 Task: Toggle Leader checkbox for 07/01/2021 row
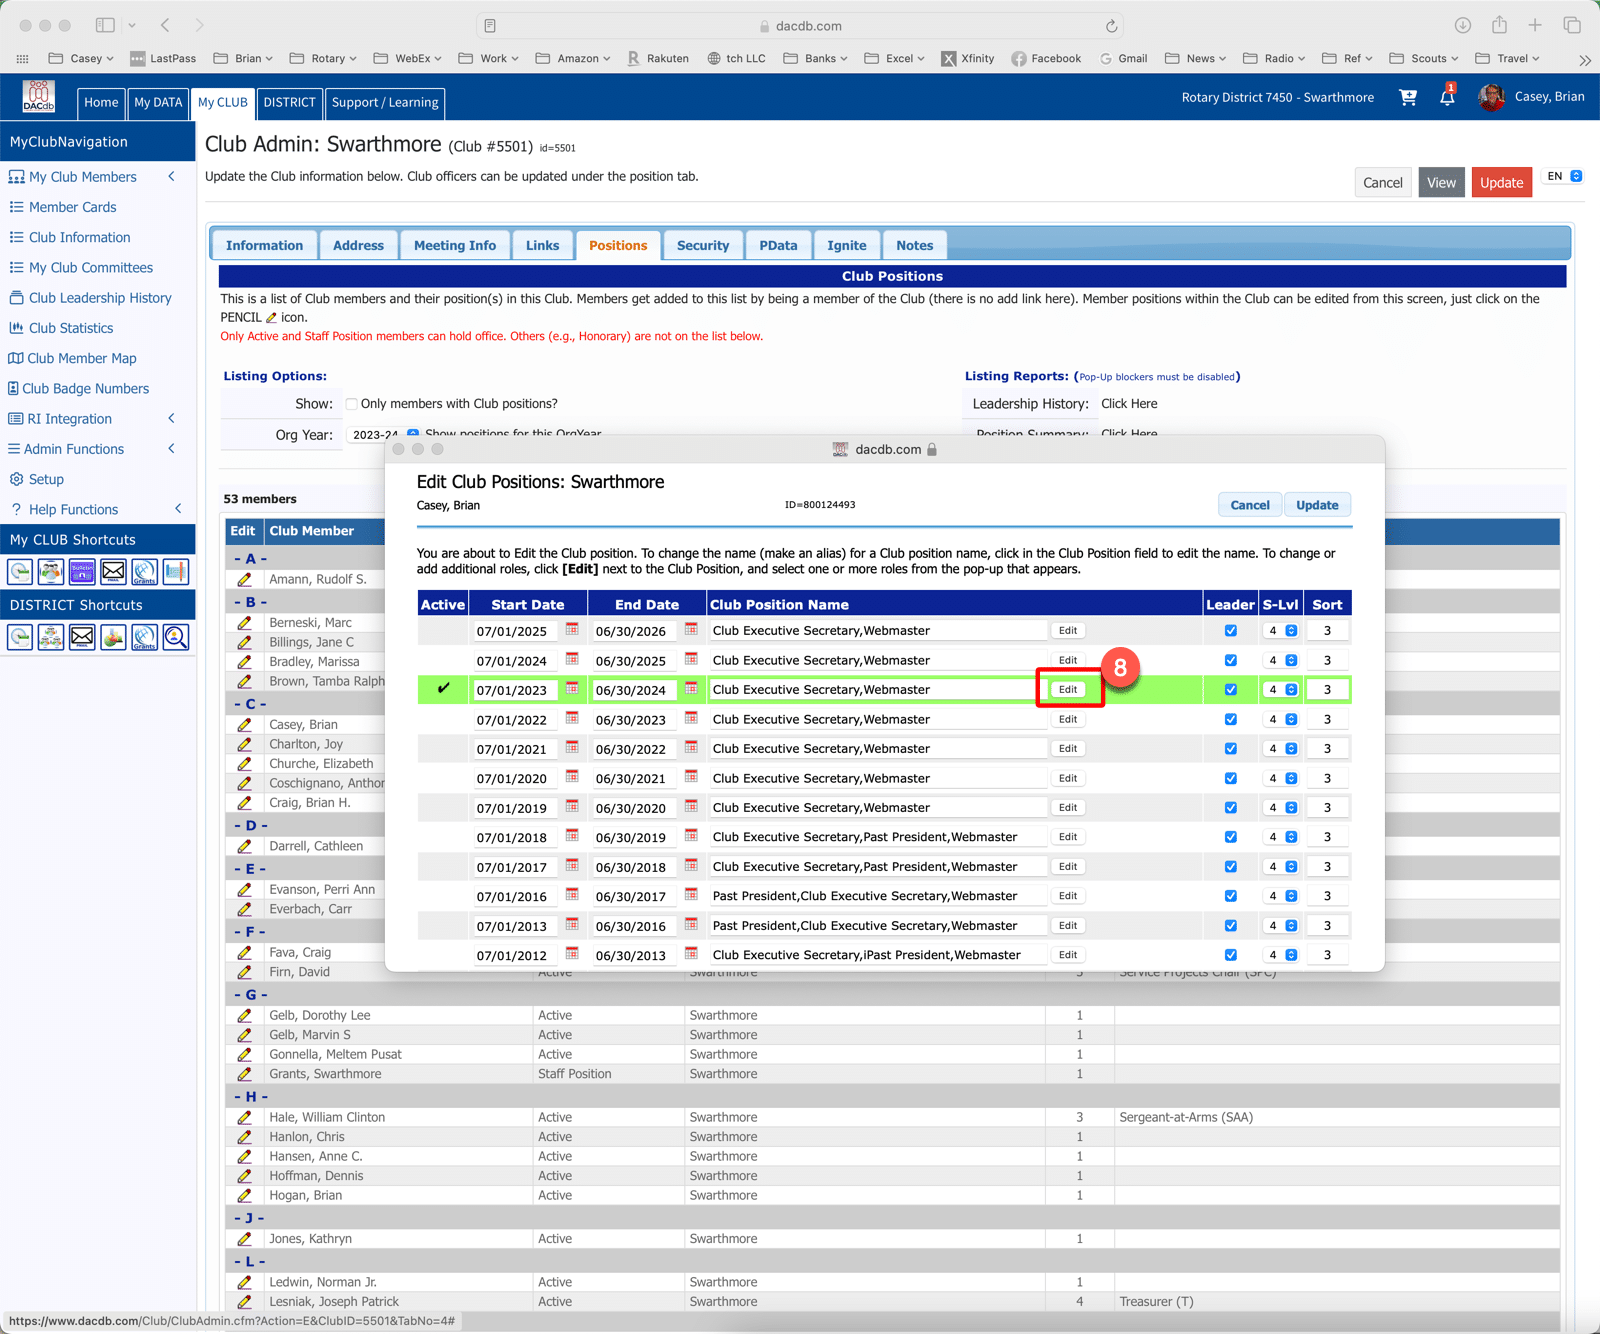[1231, 749]
